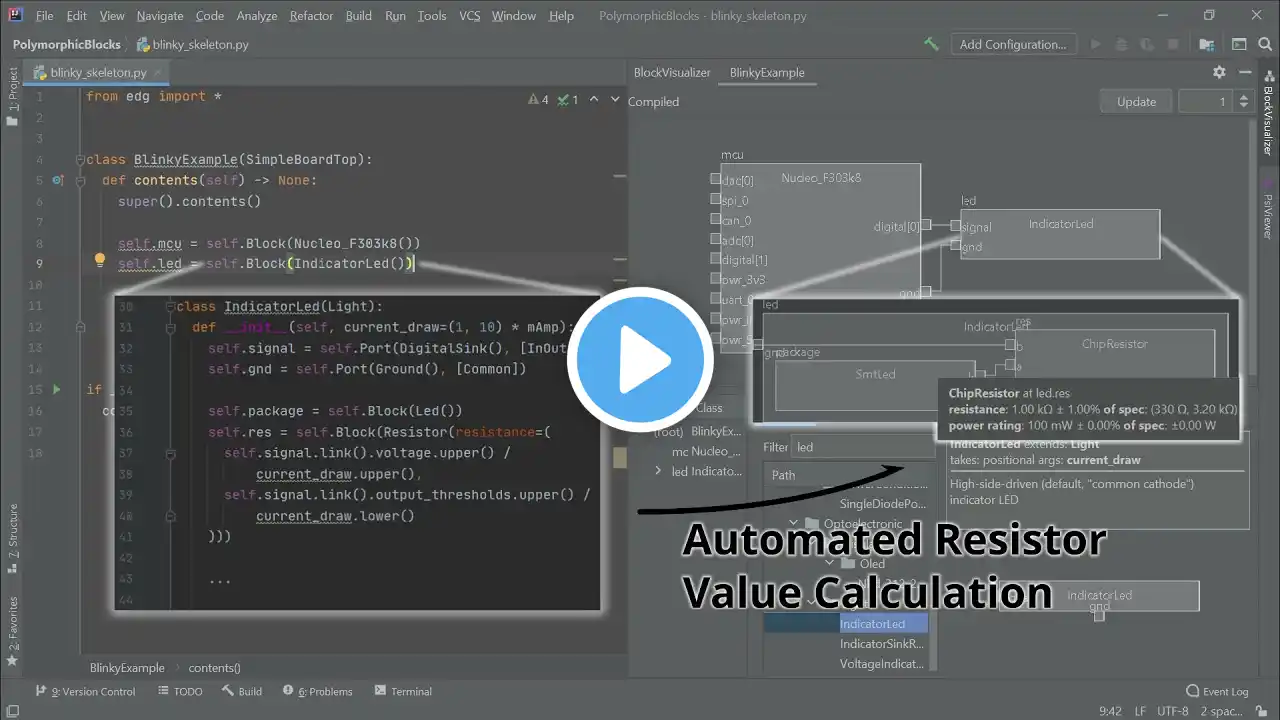The width and height of the screenshot is (1280, 720).
Task: Play the video with the blue play button
Action: click(x=640, y=360)
